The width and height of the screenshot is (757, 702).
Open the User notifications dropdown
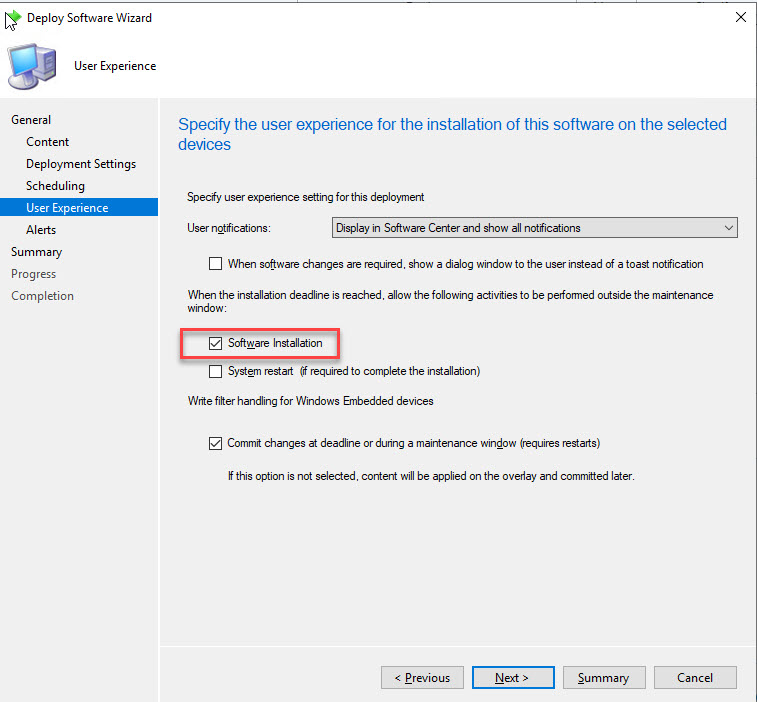click(x=534, y=228)
